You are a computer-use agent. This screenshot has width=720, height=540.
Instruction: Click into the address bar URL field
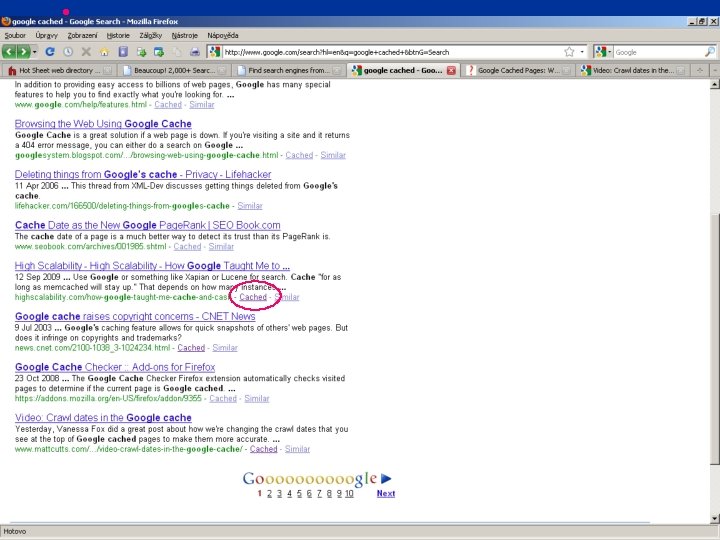coord(392,52)
